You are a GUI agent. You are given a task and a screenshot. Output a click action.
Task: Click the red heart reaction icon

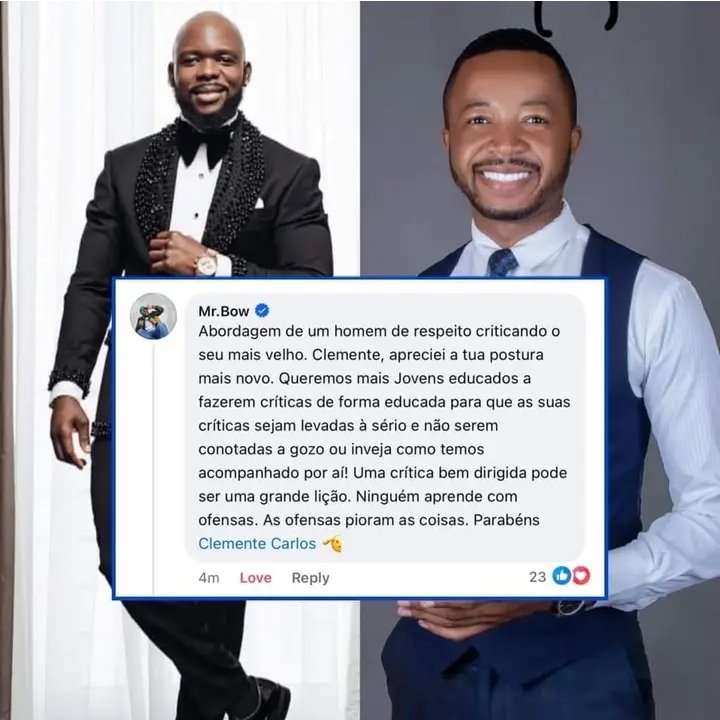point(581,576)
